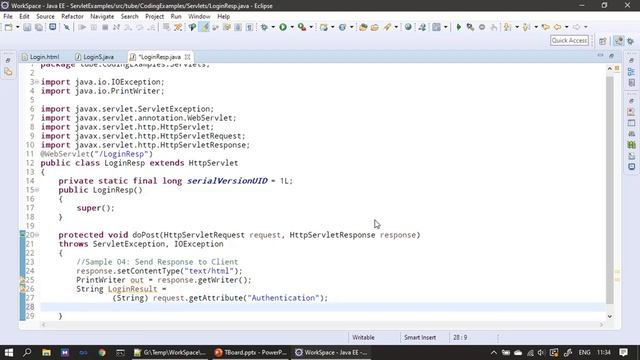
Task: Open the Run configurations dropdown arrow
Action: point(291,27)
